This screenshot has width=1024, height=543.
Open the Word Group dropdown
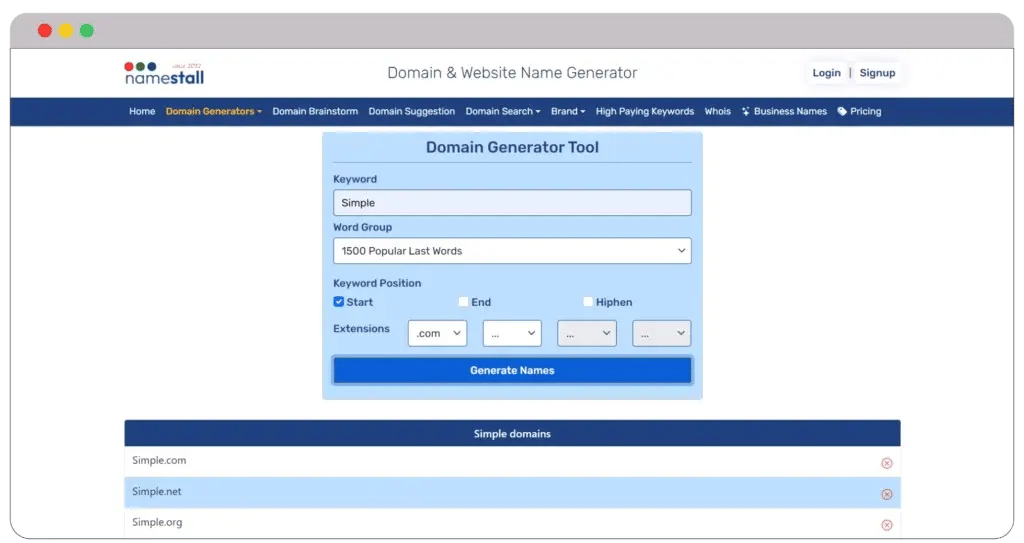coord(512,251)
